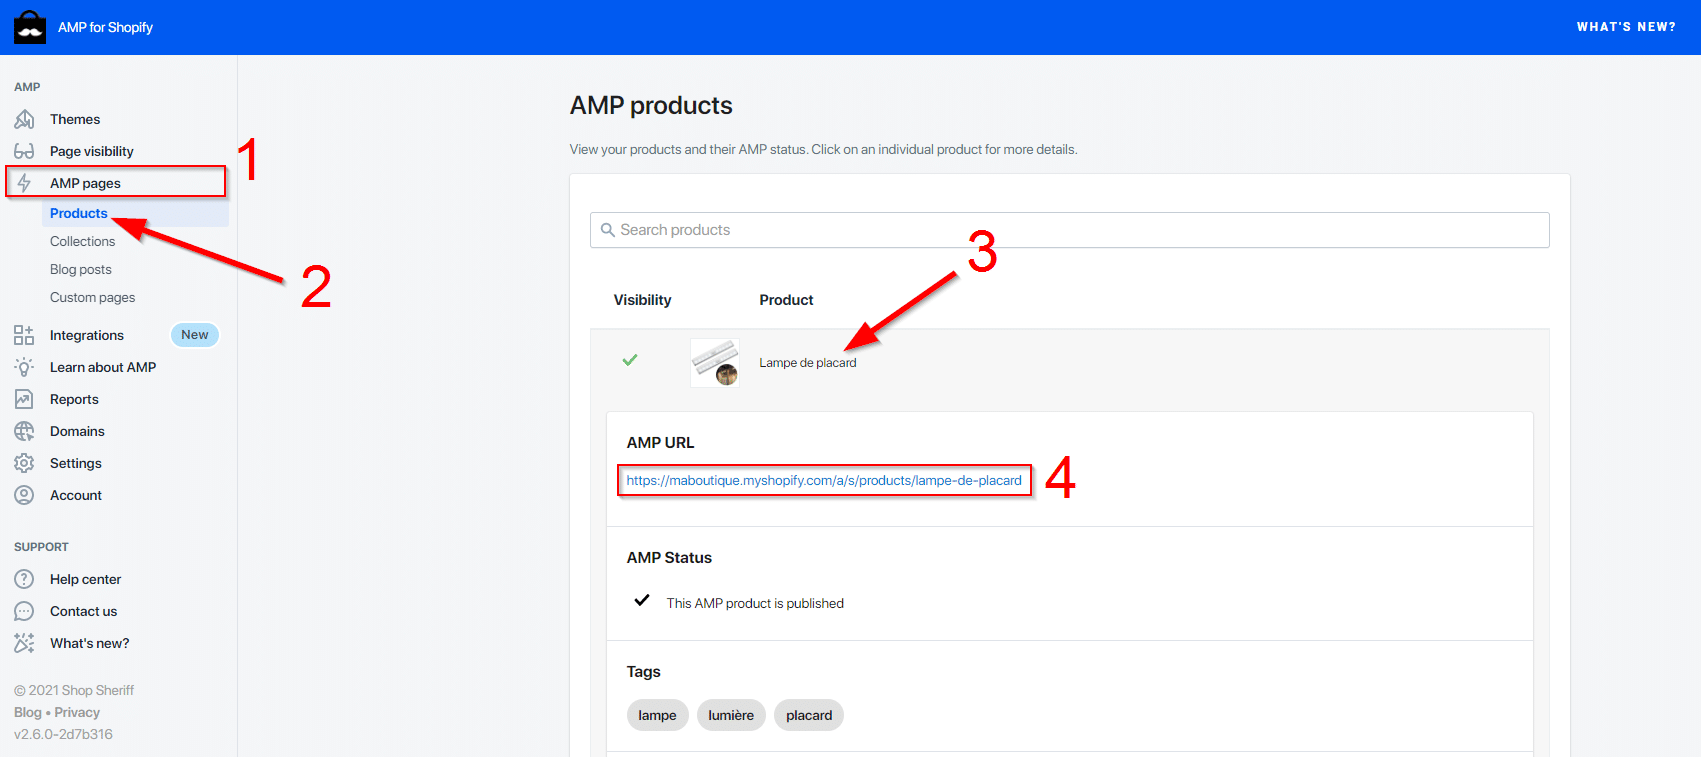Open the lampe-de-placard AMP URL link
Image resolution: width=1701 pixels, height=757 pixels.
tap(824, 480)
